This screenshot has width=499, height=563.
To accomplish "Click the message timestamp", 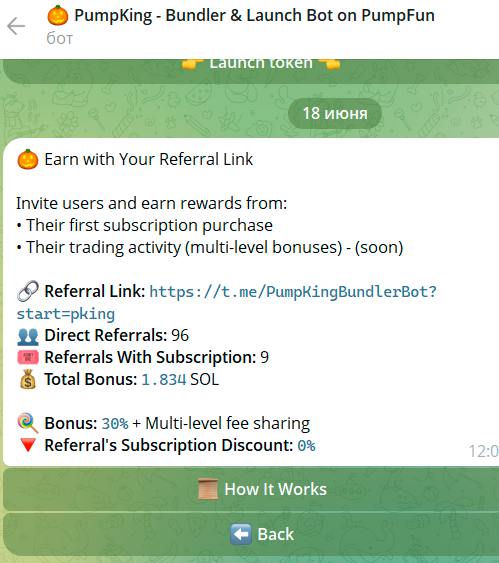I will click(484, 451).
